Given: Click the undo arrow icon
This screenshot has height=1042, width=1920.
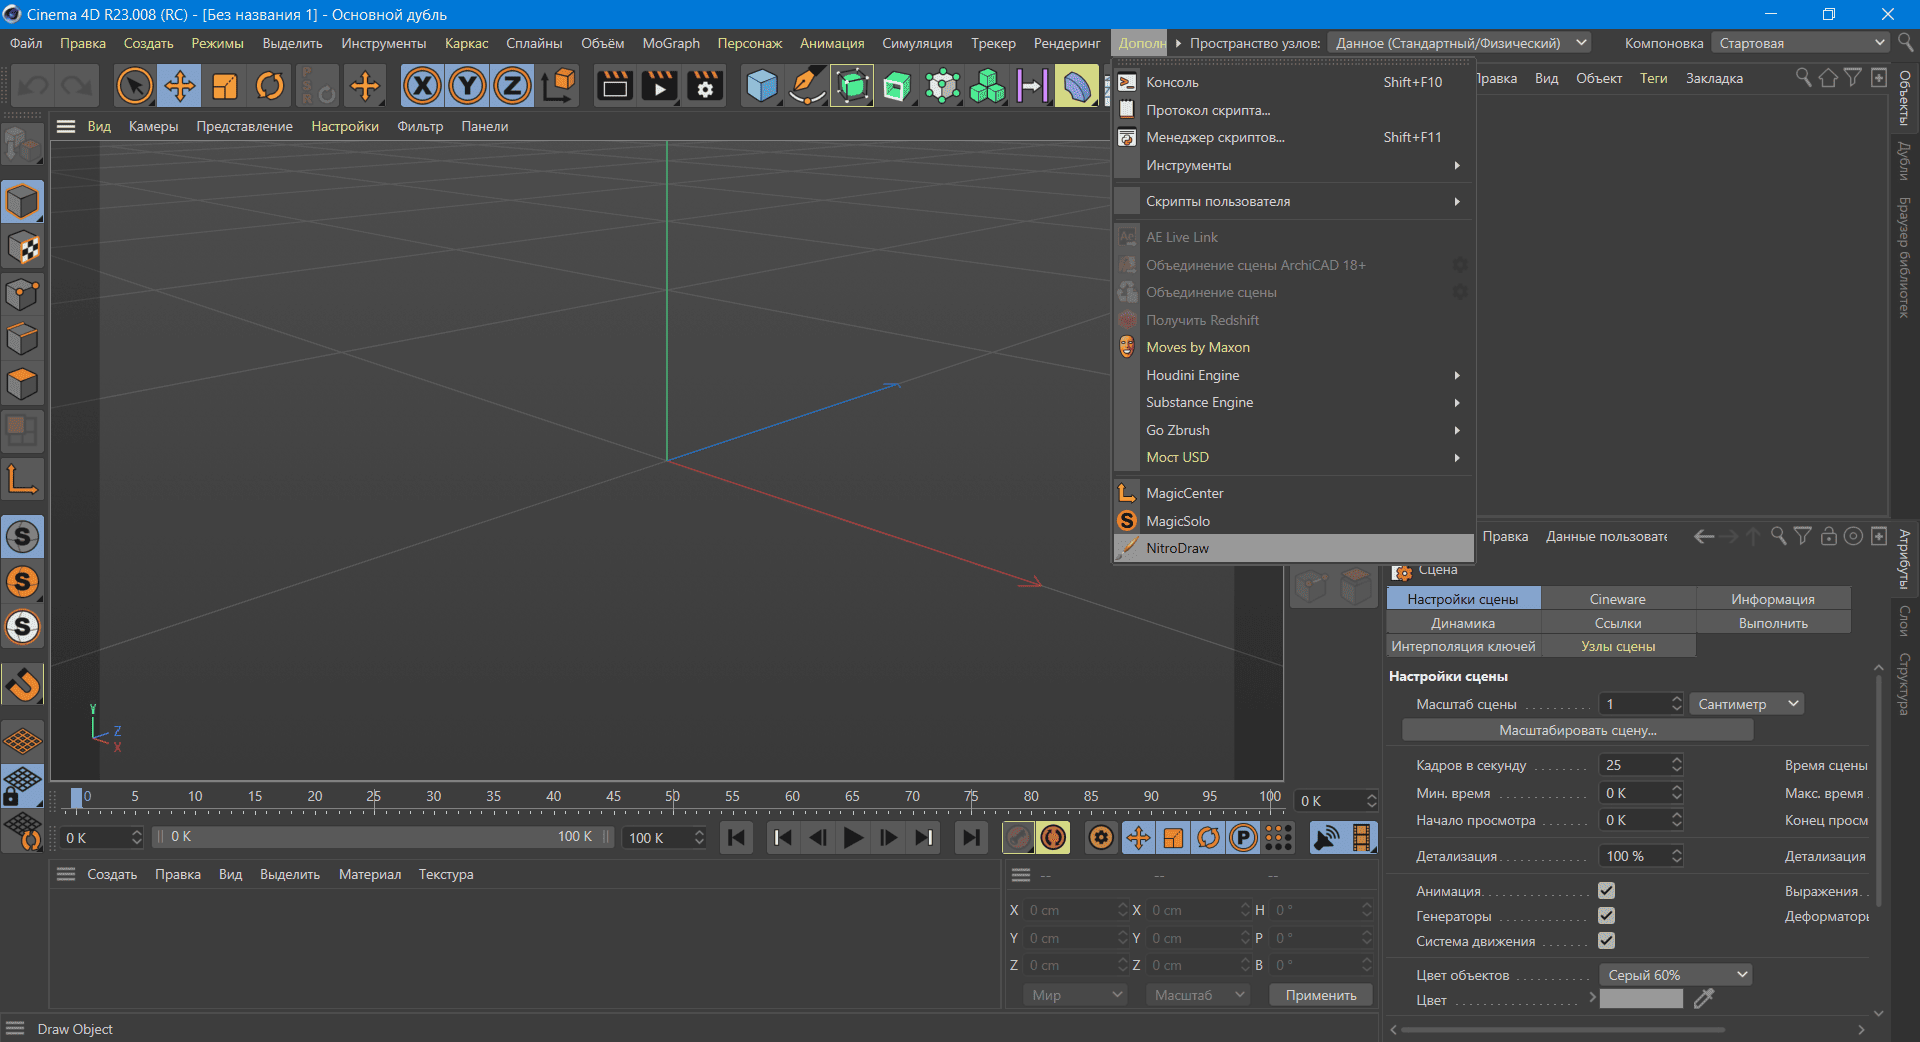Looking at the screenshot, I should click(x=34, y=86).
